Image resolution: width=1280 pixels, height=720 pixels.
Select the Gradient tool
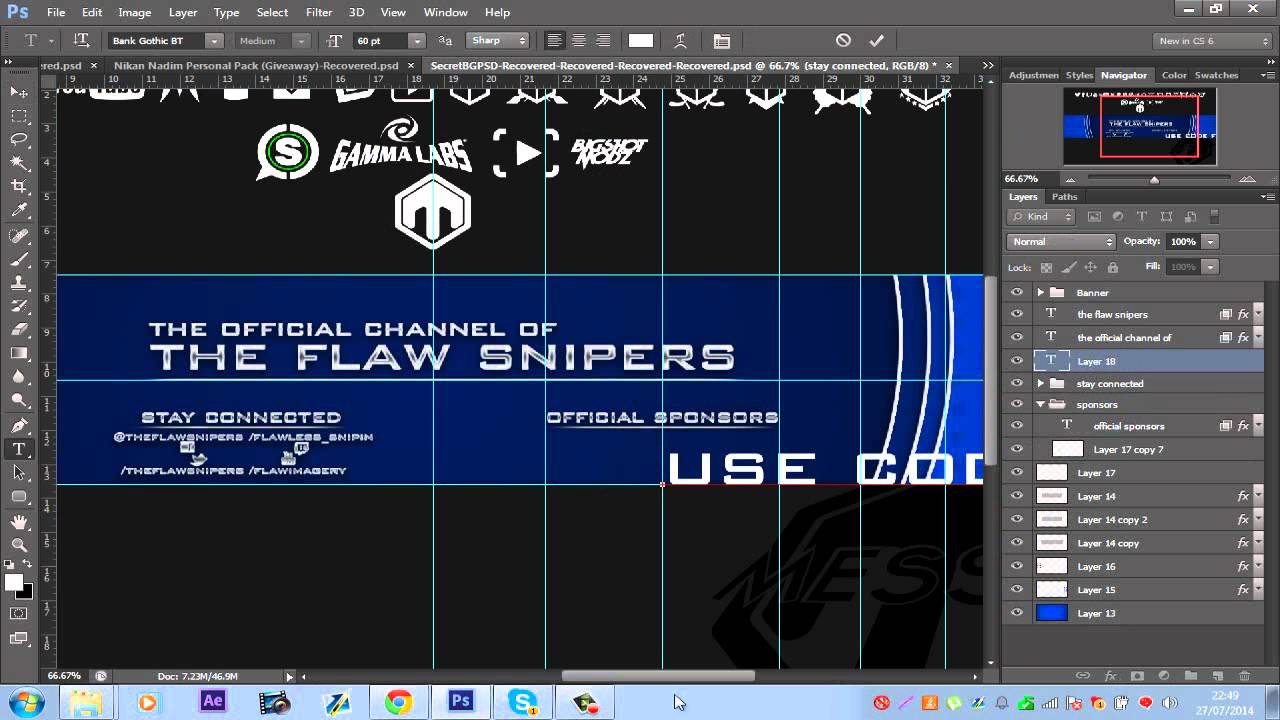click(19, 354)
